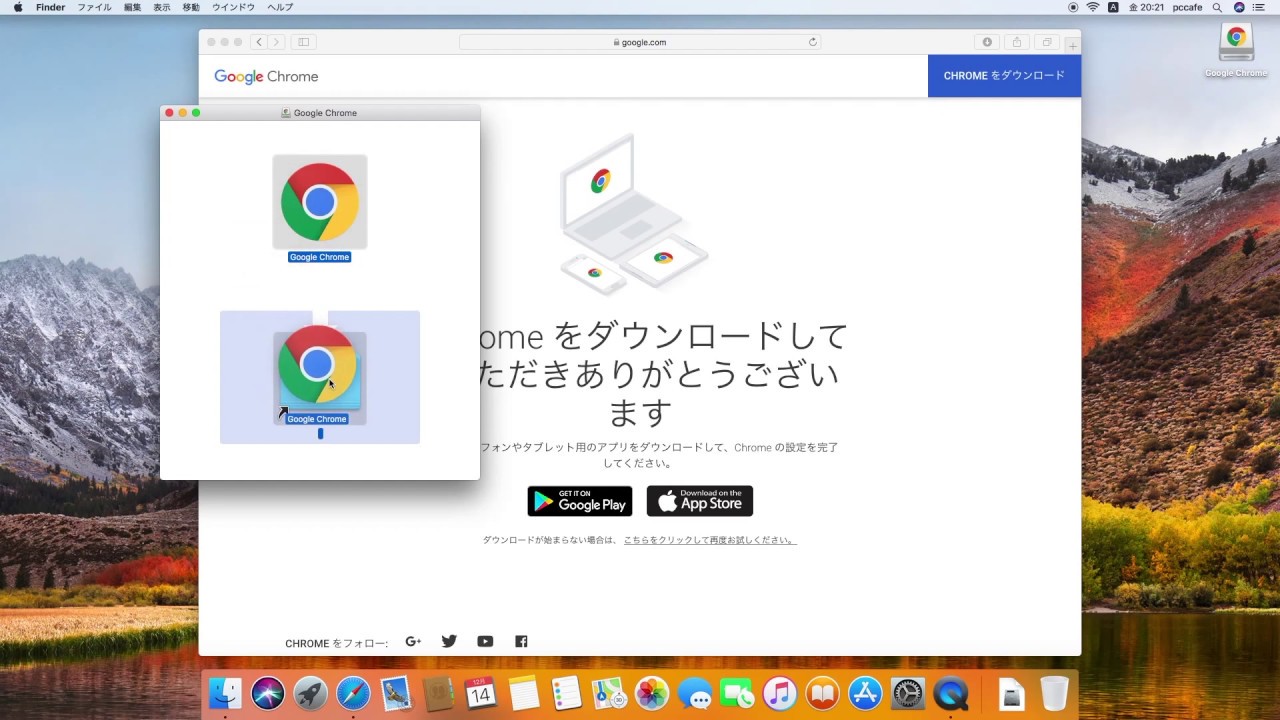1280x720 pixels.
Task: Click the Google Chrome logo in page header
Action: pyautogui.click(x=266, y=77)
